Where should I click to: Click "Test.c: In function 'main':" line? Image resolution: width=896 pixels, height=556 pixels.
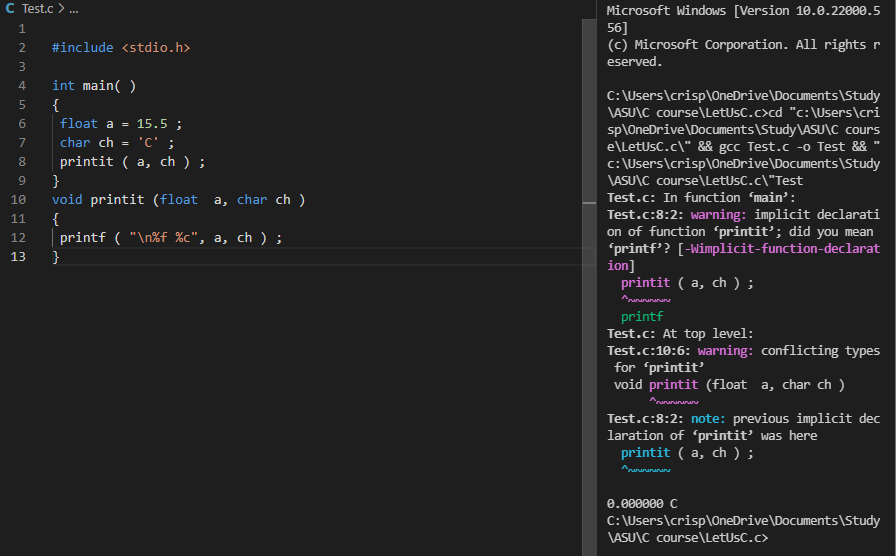(x=701, y=198)
